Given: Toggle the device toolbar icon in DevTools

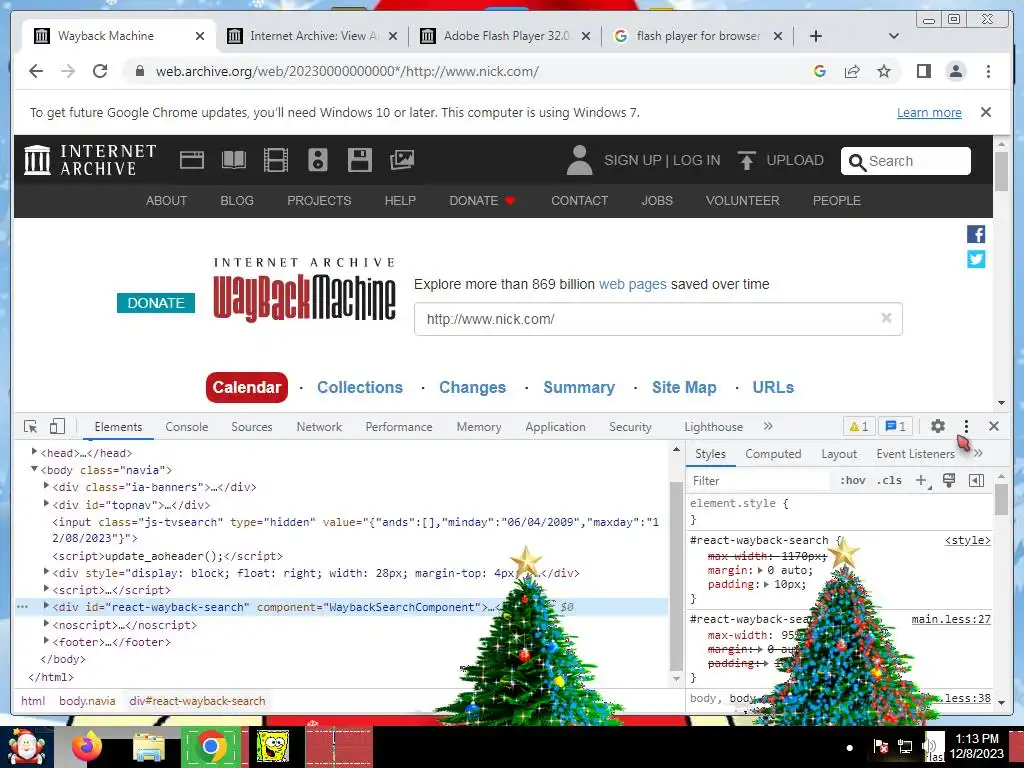Looking at the screenshot, I should (x=57, y=426).
